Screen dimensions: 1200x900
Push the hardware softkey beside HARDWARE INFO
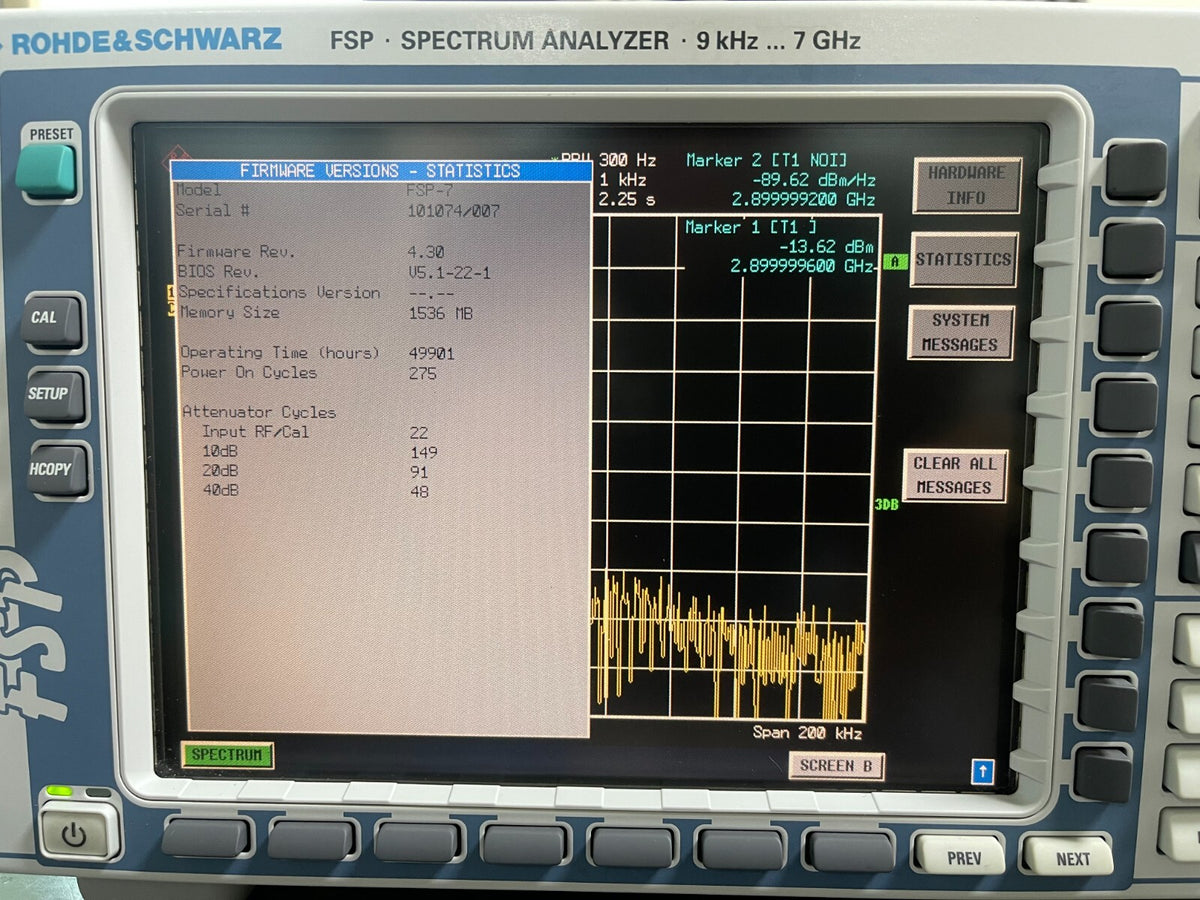pos(1135,170)
